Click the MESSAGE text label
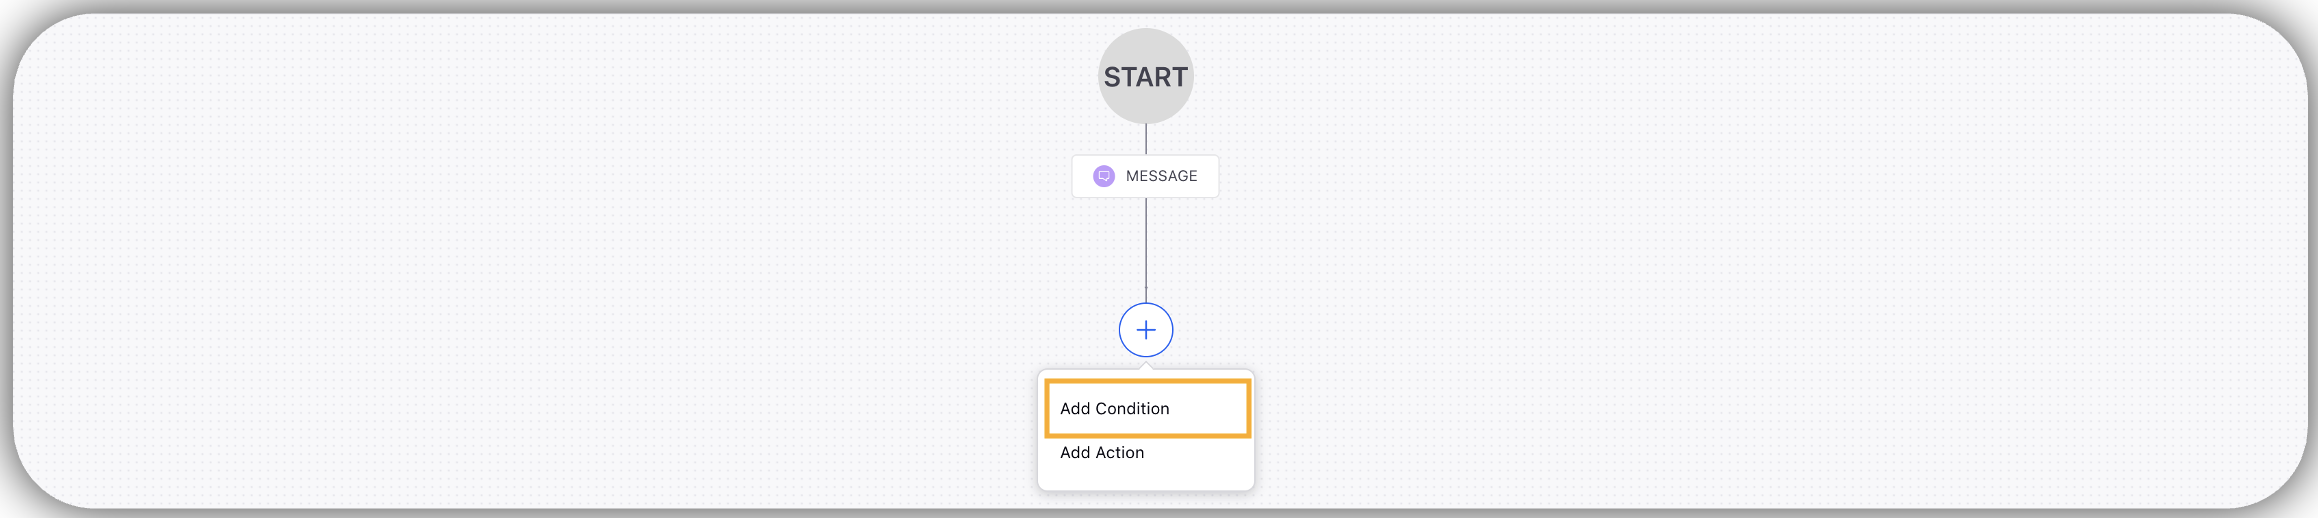2318x518 pixels. [x=1162, y=176]
